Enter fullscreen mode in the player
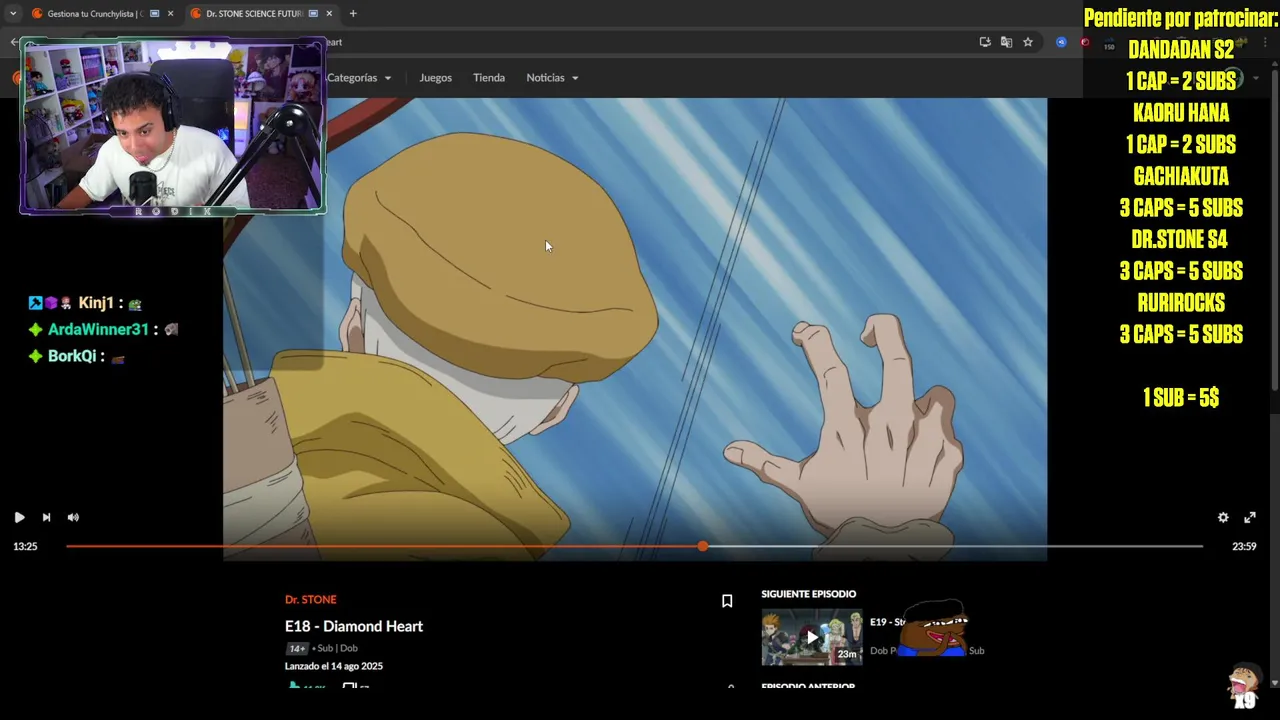The image size is (1280, 720). [x=1250, y=517]
